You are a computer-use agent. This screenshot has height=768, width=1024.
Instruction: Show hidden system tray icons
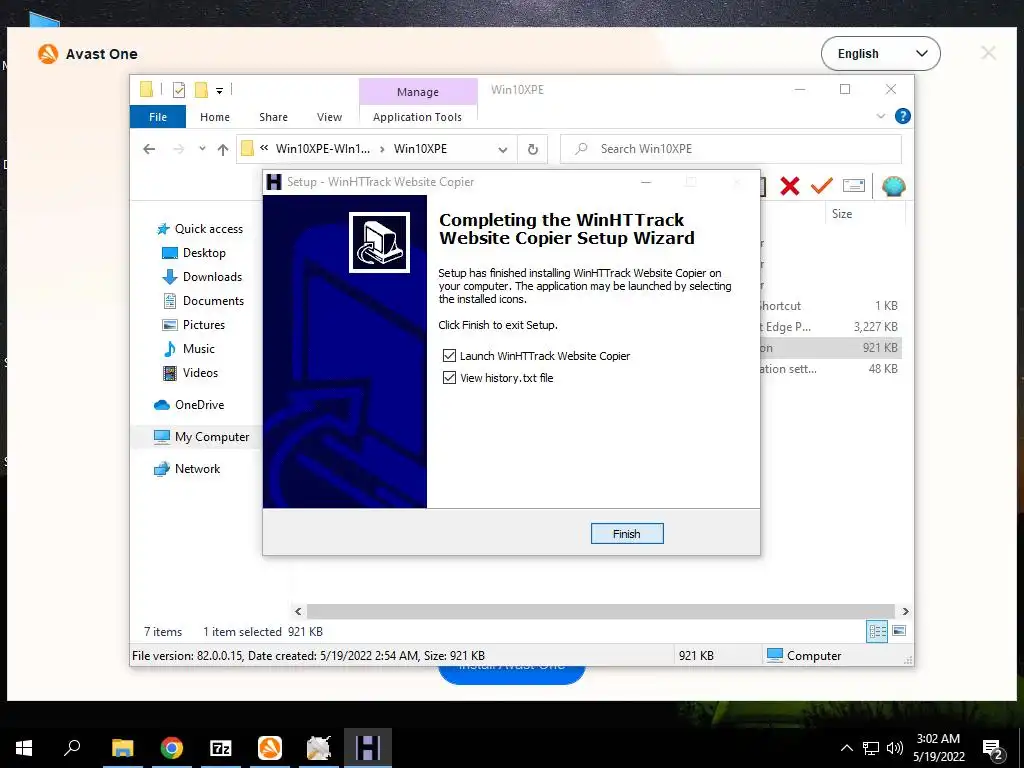[846, 748]
